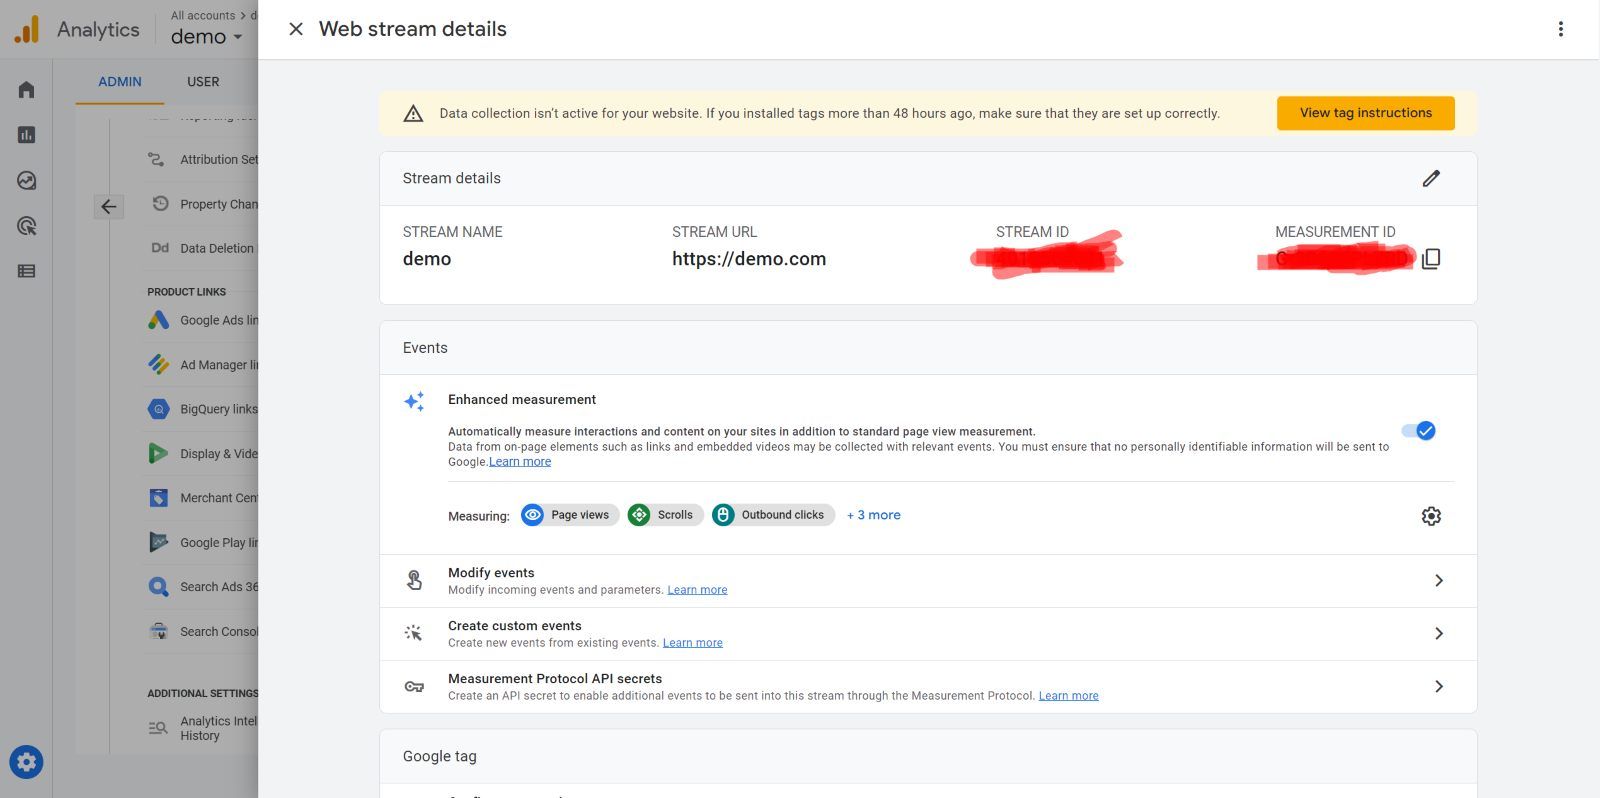Copy the Measurement ID
This screenshot has width=1600, height=798.
pyautogui.click(x=1431, y=259)
